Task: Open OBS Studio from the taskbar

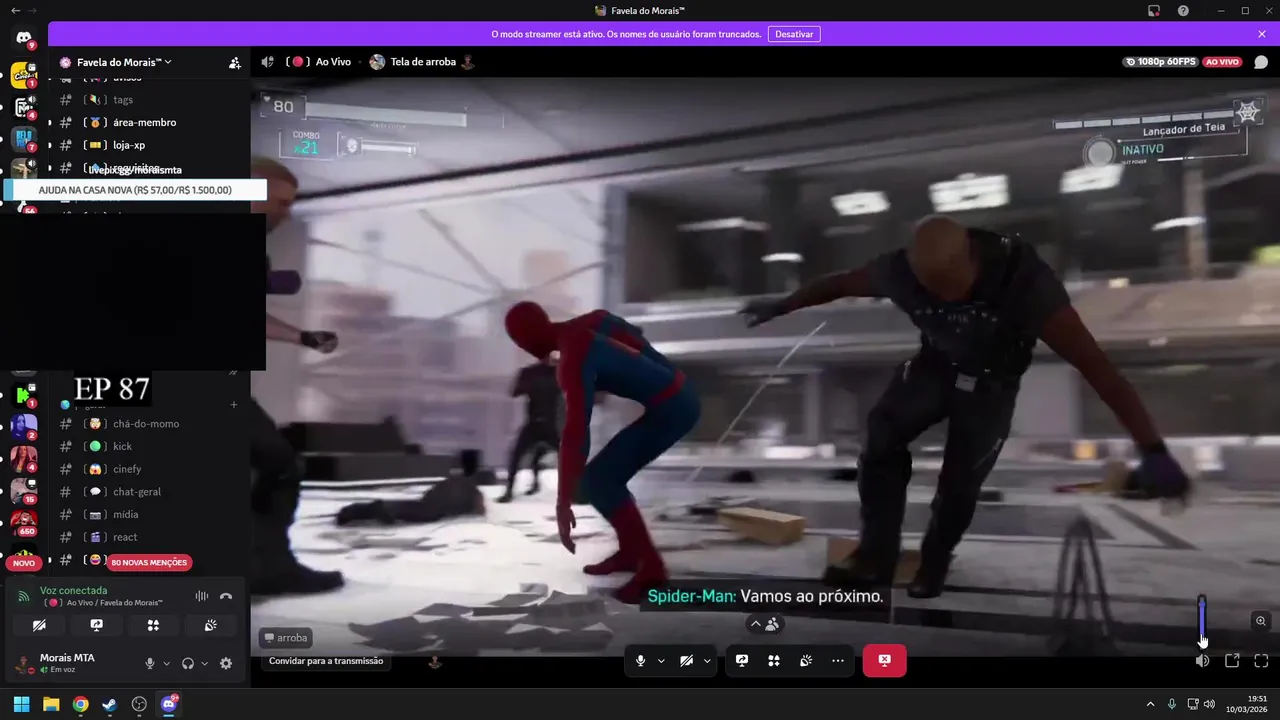Action: [139, 704]
